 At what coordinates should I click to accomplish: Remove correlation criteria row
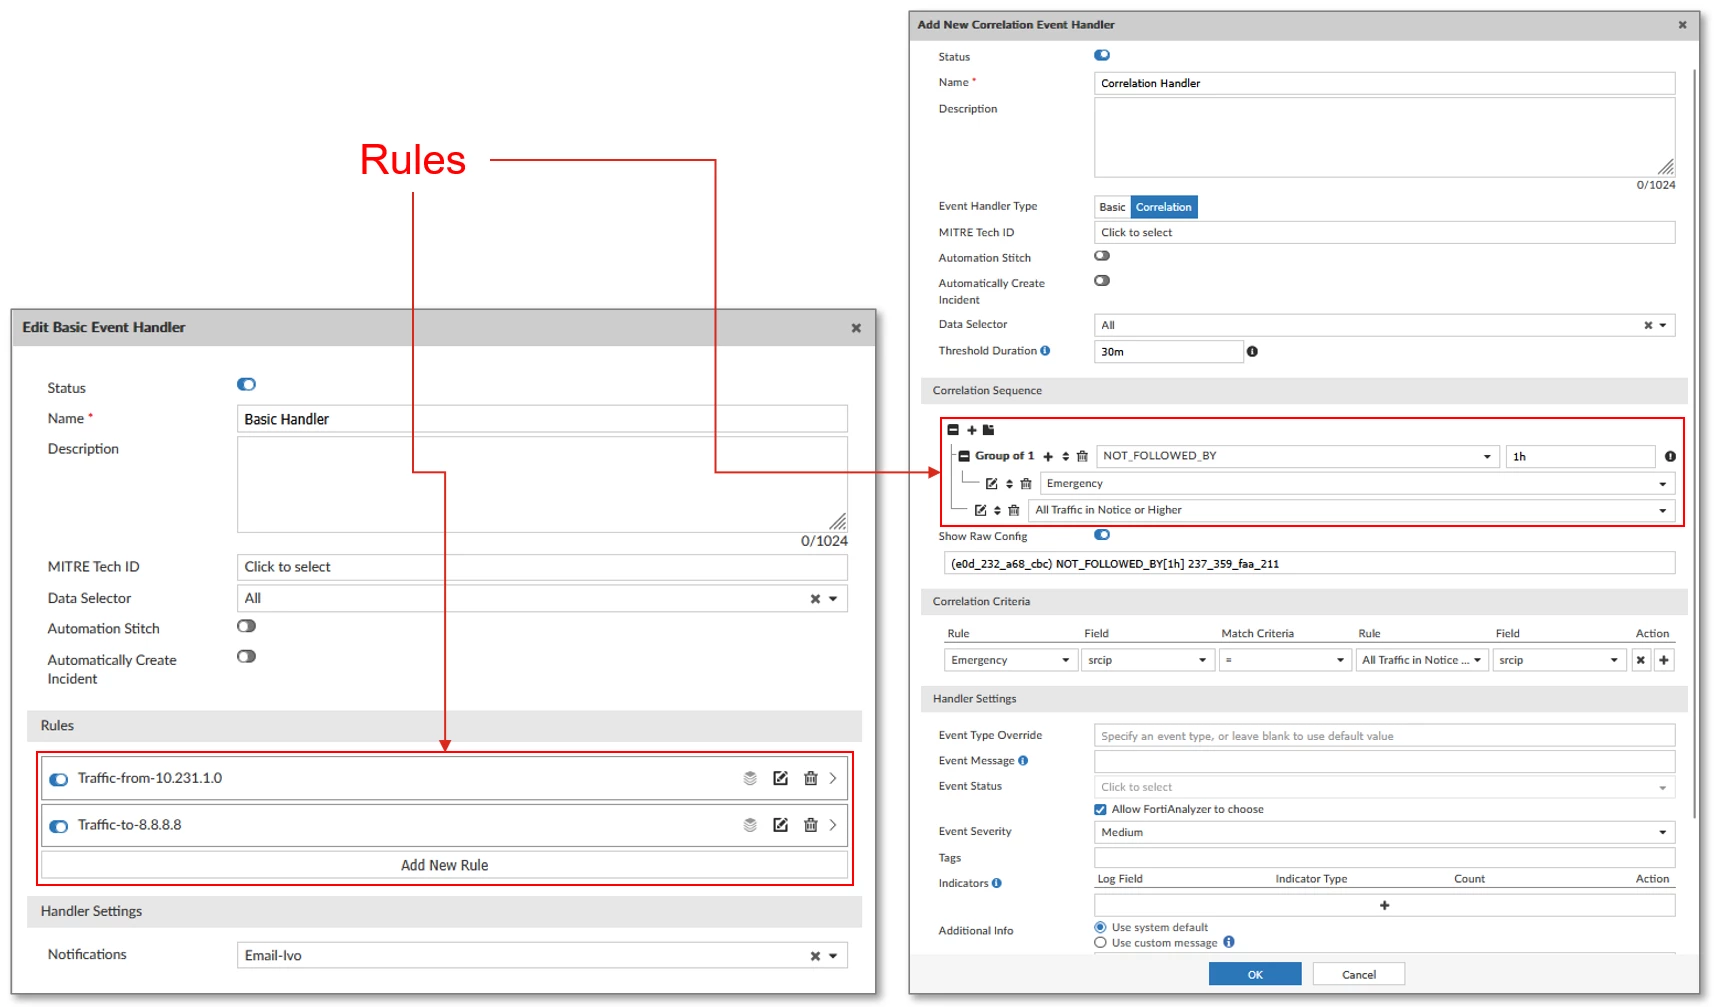pyautogui.click(x=1641, y=660)
